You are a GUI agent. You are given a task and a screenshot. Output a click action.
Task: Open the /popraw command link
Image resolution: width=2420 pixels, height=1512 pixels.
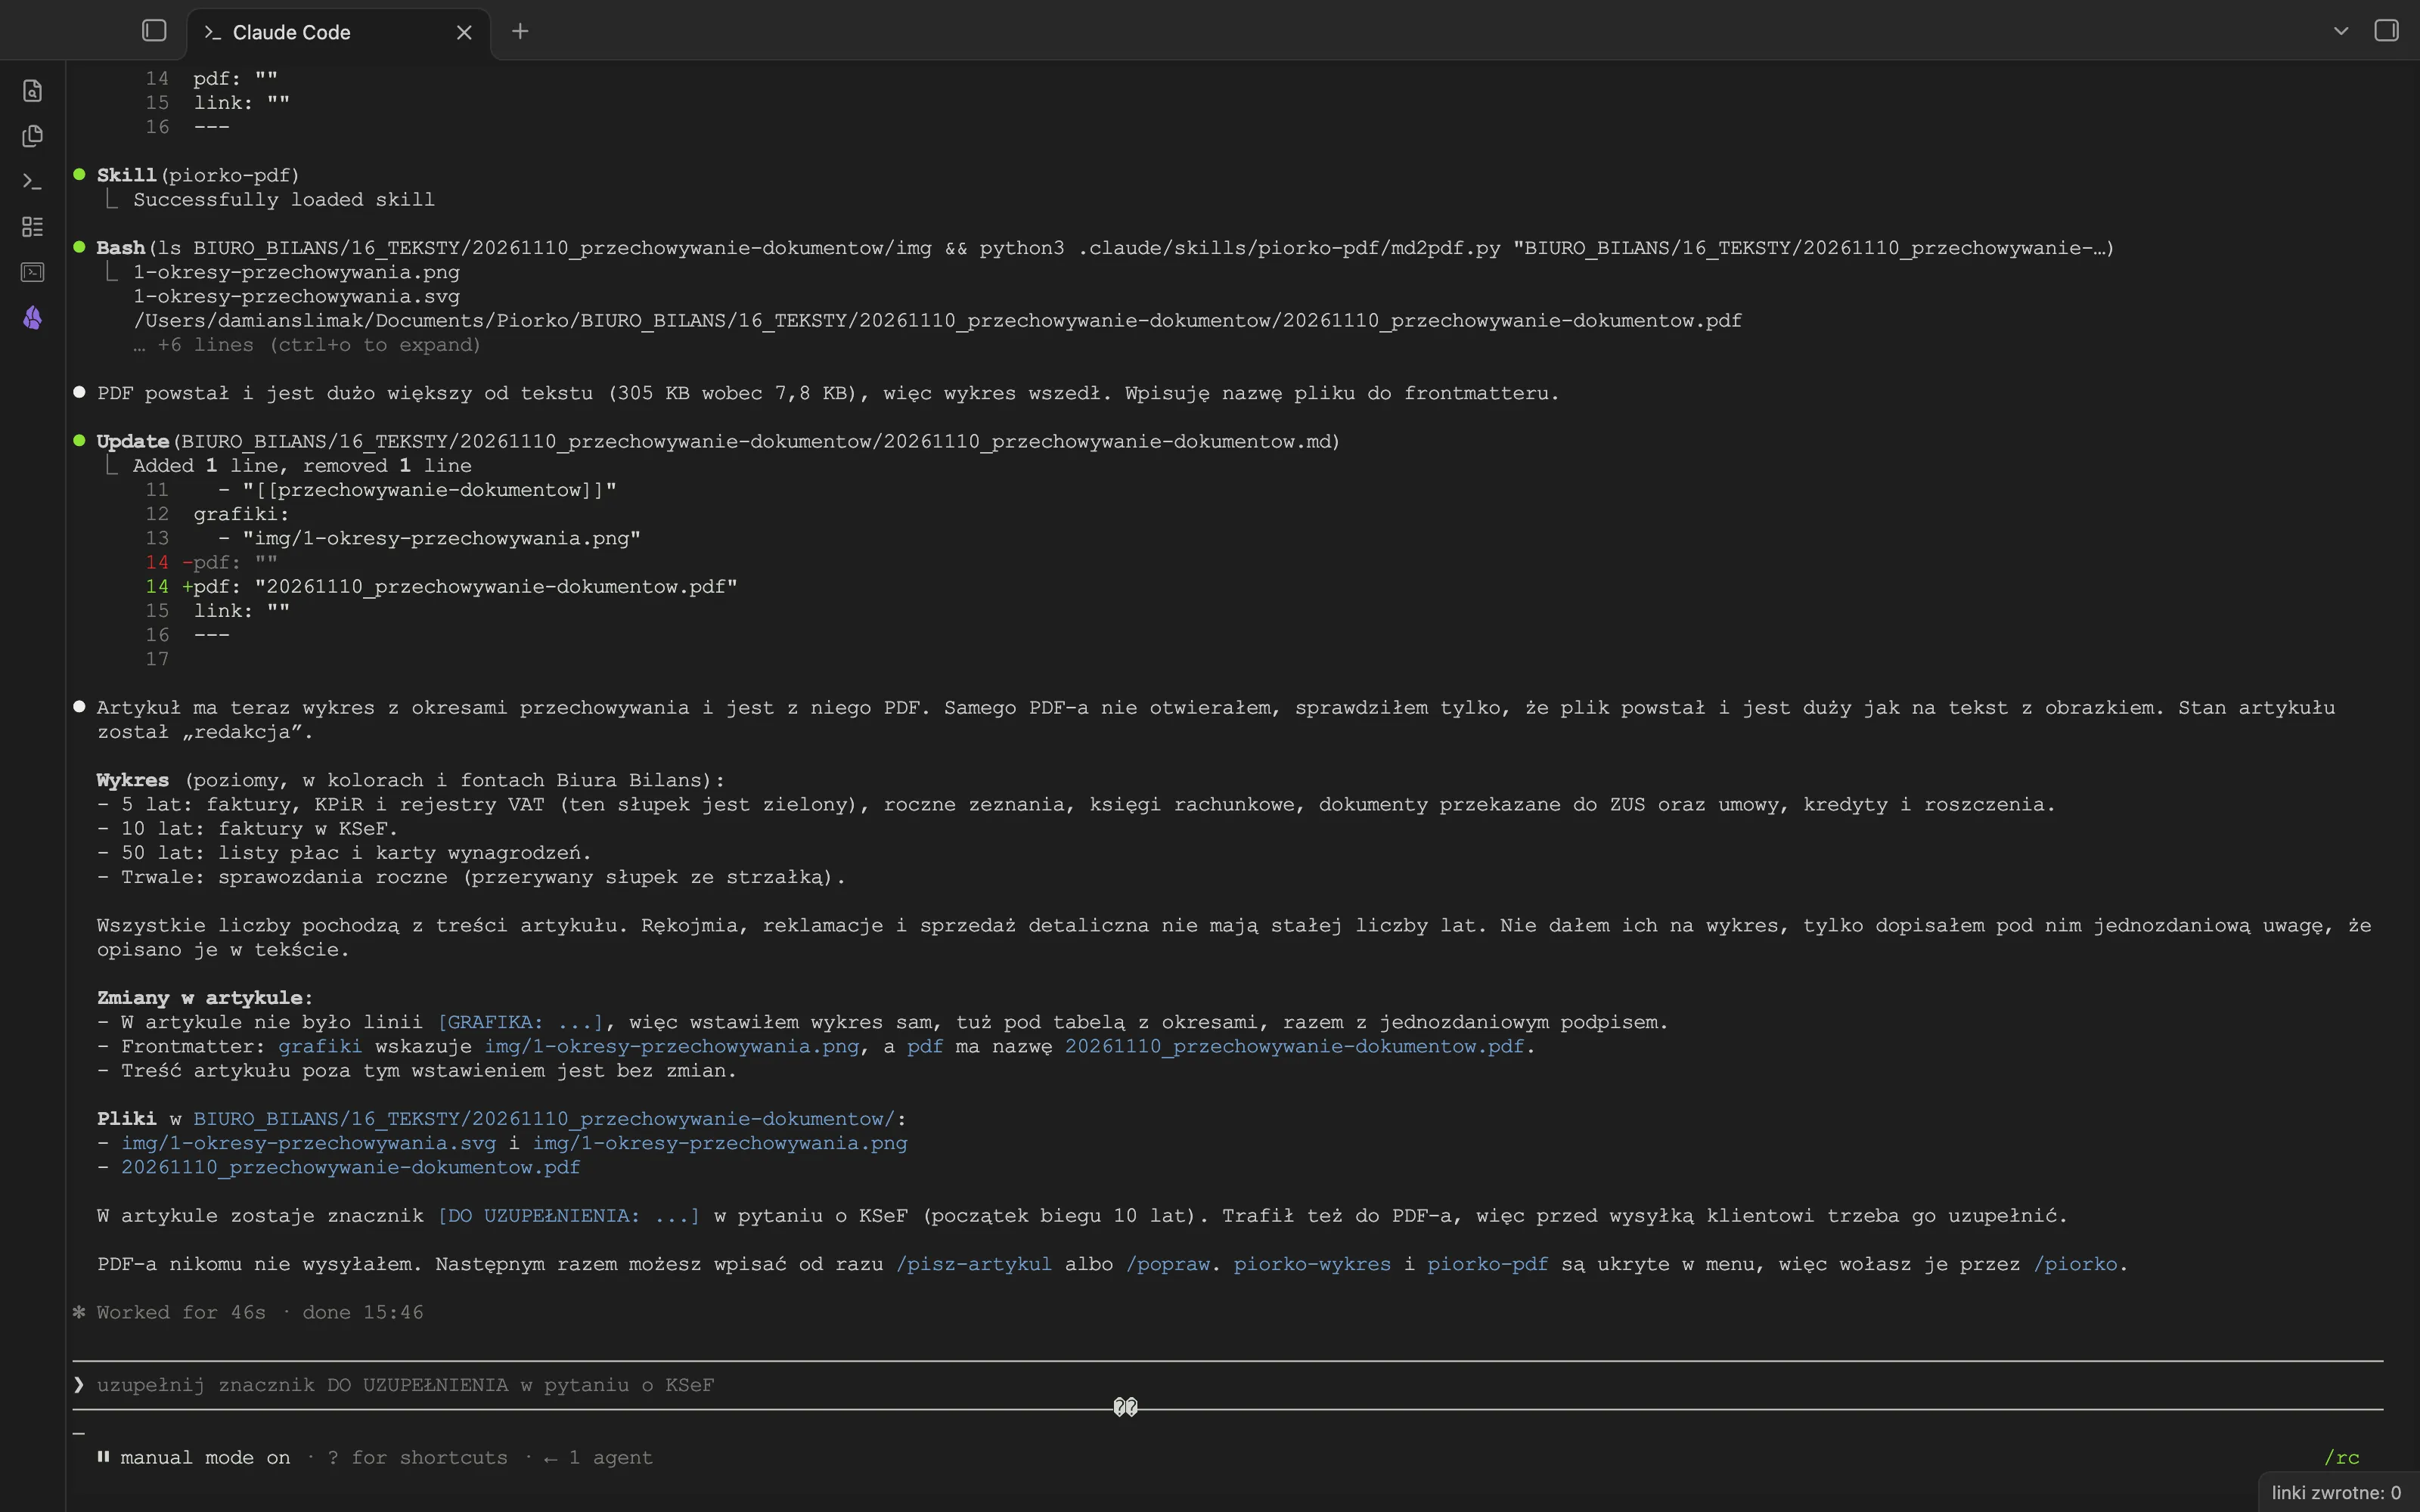1168,1264
